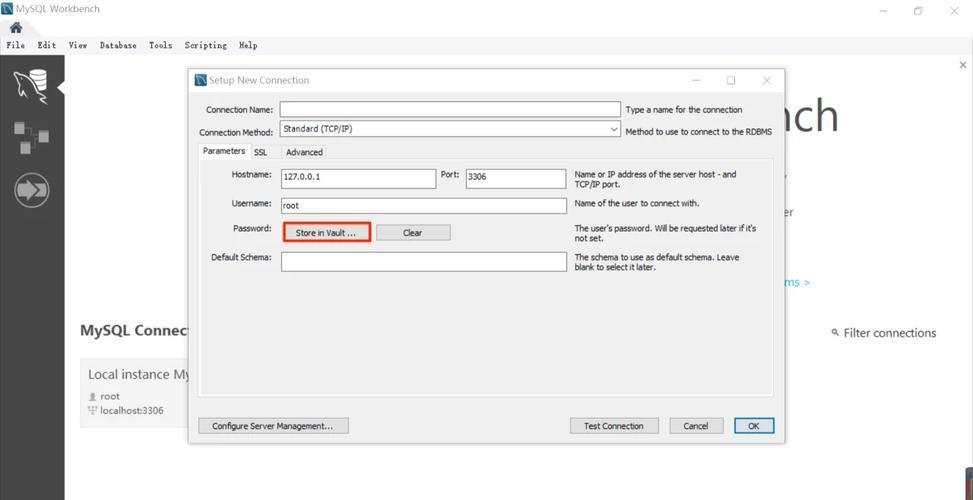Click the Hostname field

pos(359,179)
